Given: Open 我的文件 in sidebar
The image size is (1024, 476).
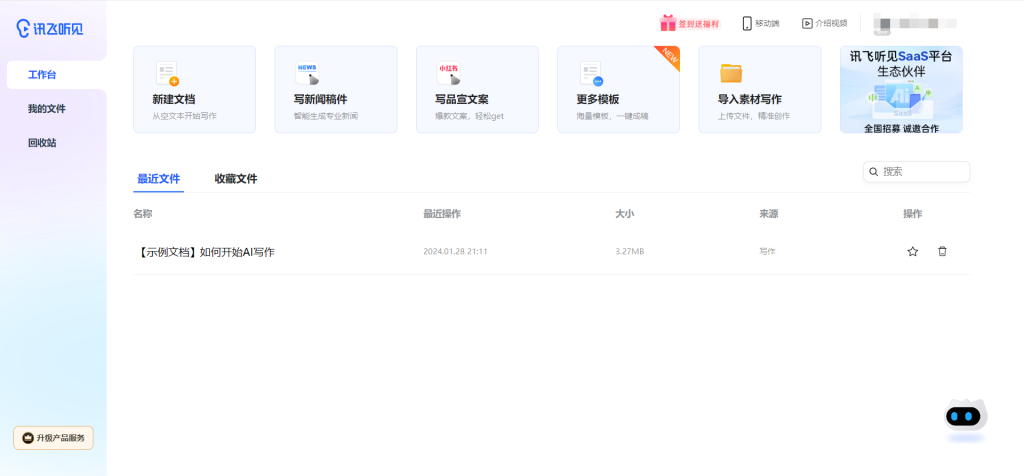Looking at the screenshot, I should pos(46,108).
